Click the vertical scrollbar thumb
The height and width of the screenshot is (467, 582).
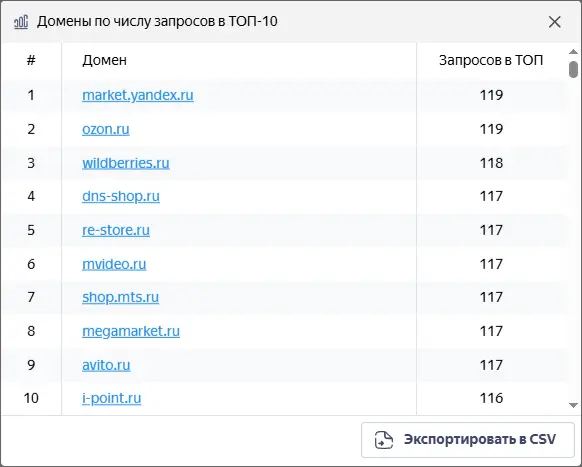pos(573,69)
